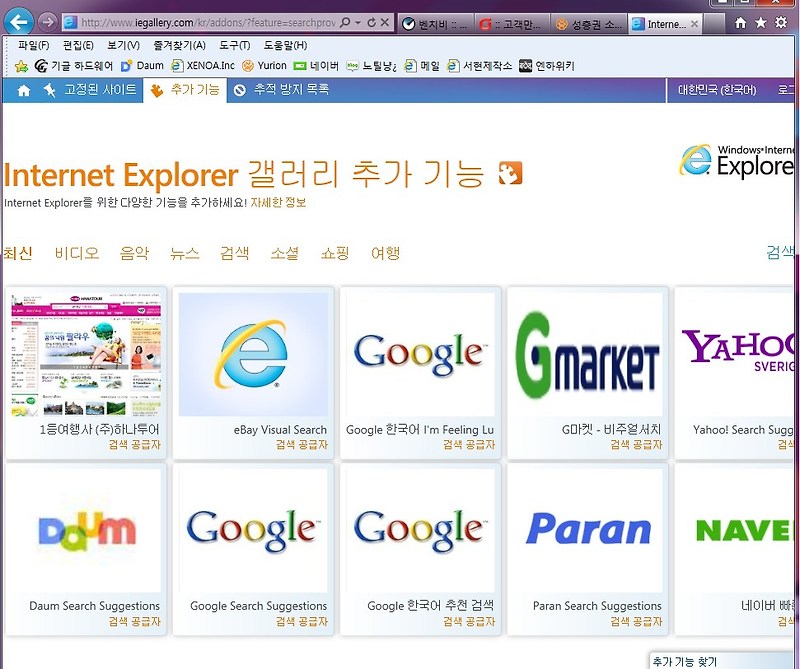Open the 메일 bookmark

[422, 66]
